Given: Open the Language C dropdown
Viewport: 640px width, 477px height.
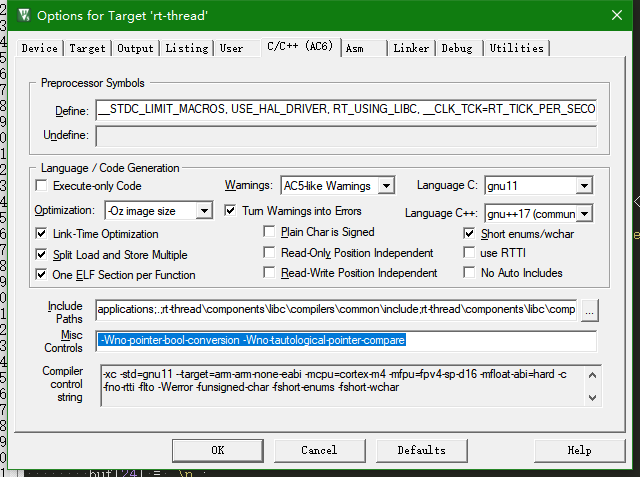Looking at the screenshot, I should tap(584, 186).
